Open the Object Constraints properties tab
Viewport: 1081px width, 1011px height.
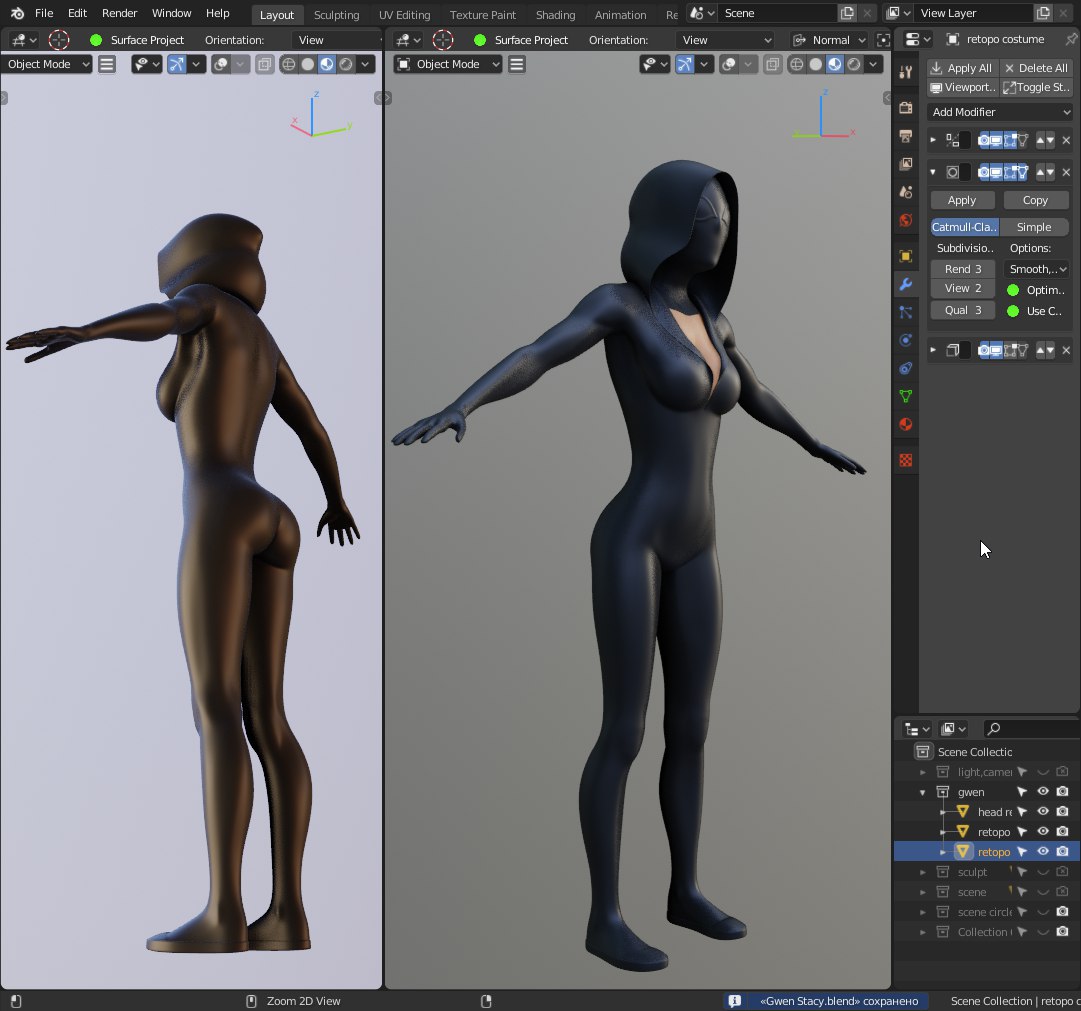click(906, 368)
